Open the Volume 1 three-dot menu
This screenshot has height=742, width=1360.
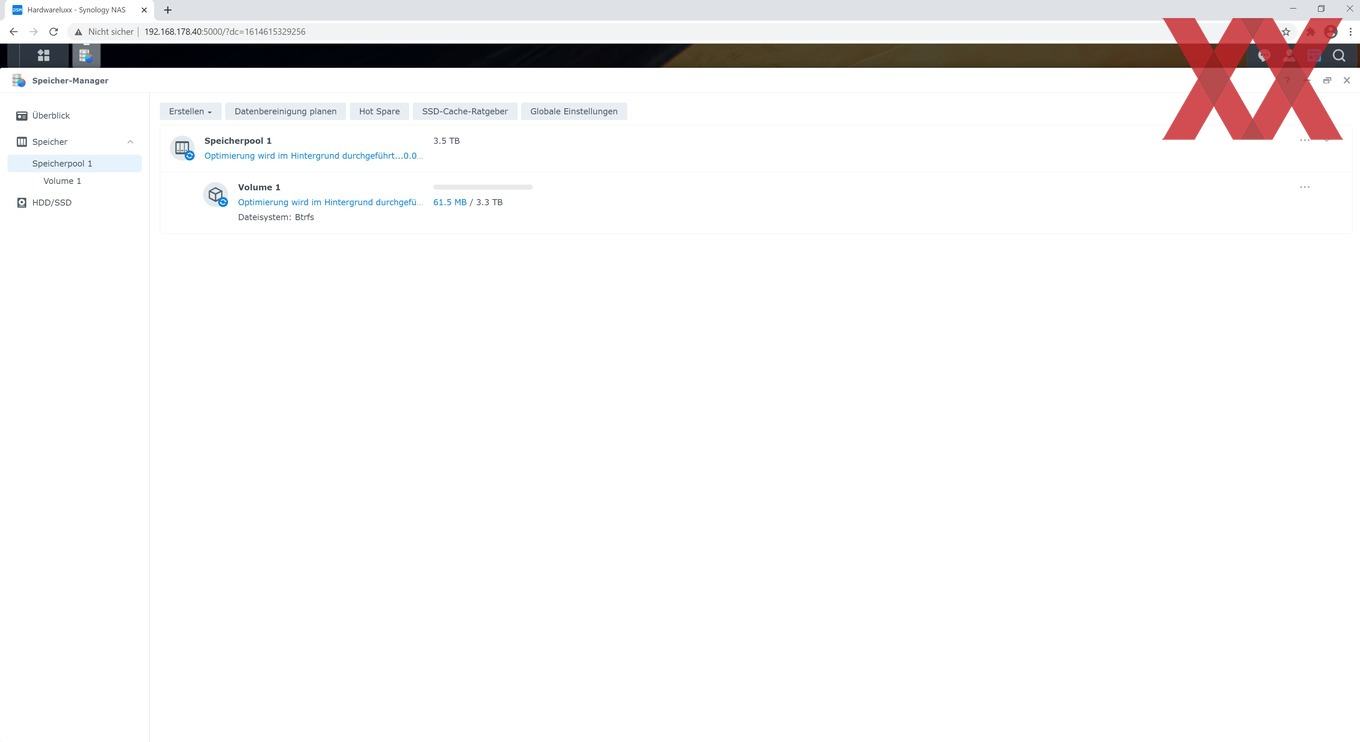pos(1305,187)
